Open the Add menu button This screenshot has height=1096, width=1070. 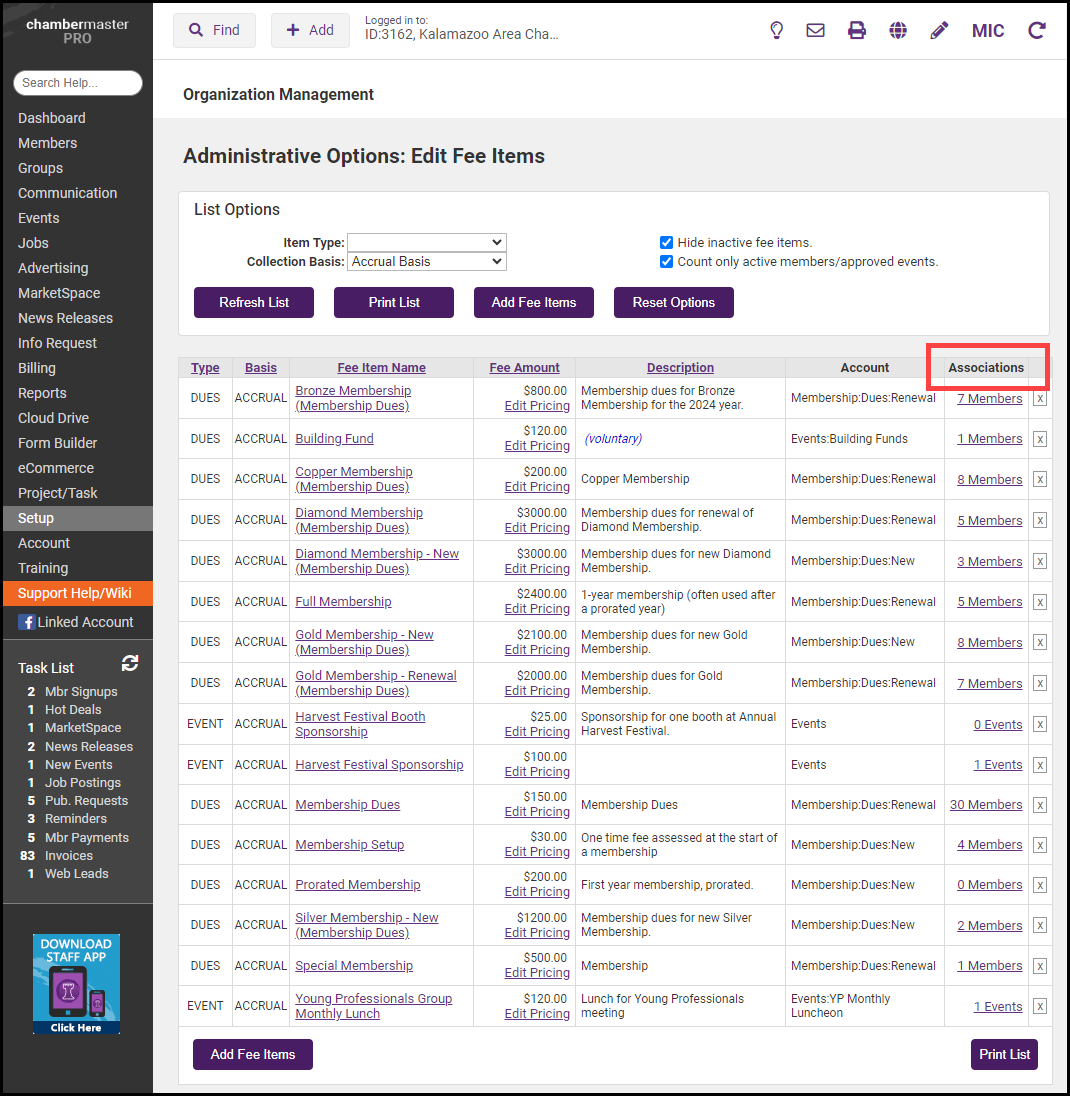click(310, 30)
